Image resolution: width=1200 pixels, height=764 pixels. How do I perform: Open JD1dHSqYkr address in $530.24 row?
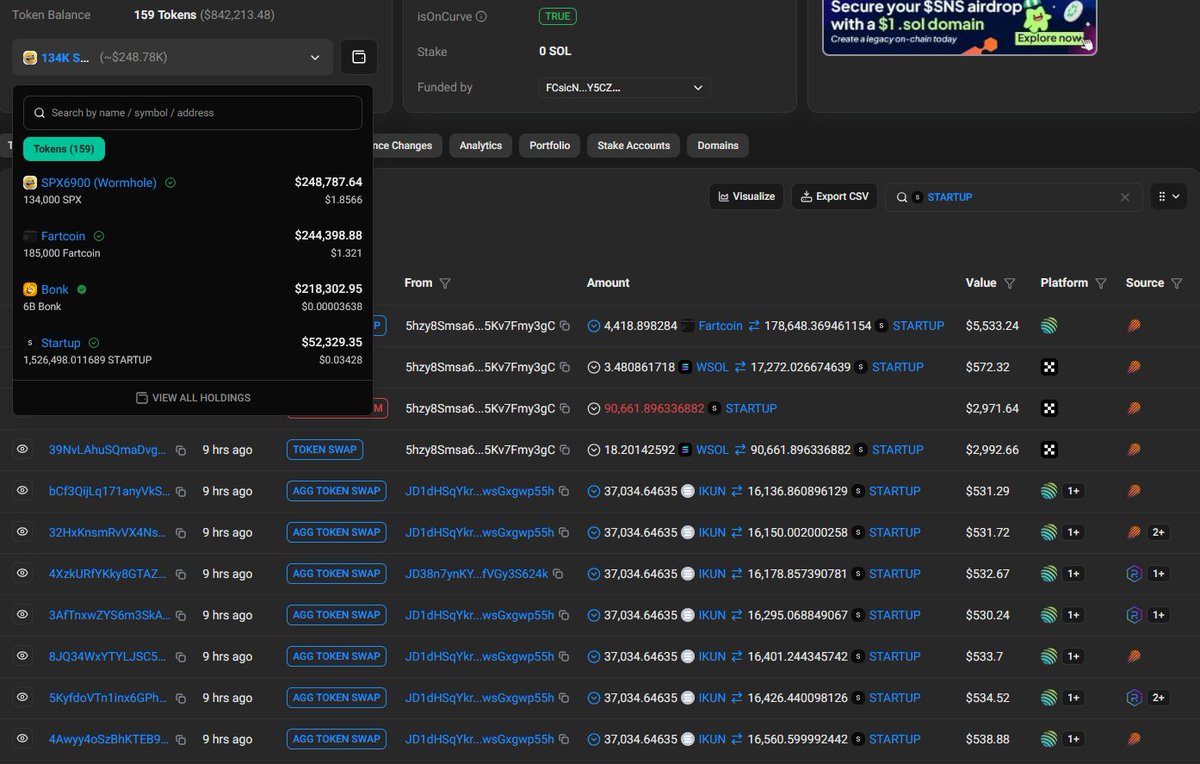(x=479, y=615)
